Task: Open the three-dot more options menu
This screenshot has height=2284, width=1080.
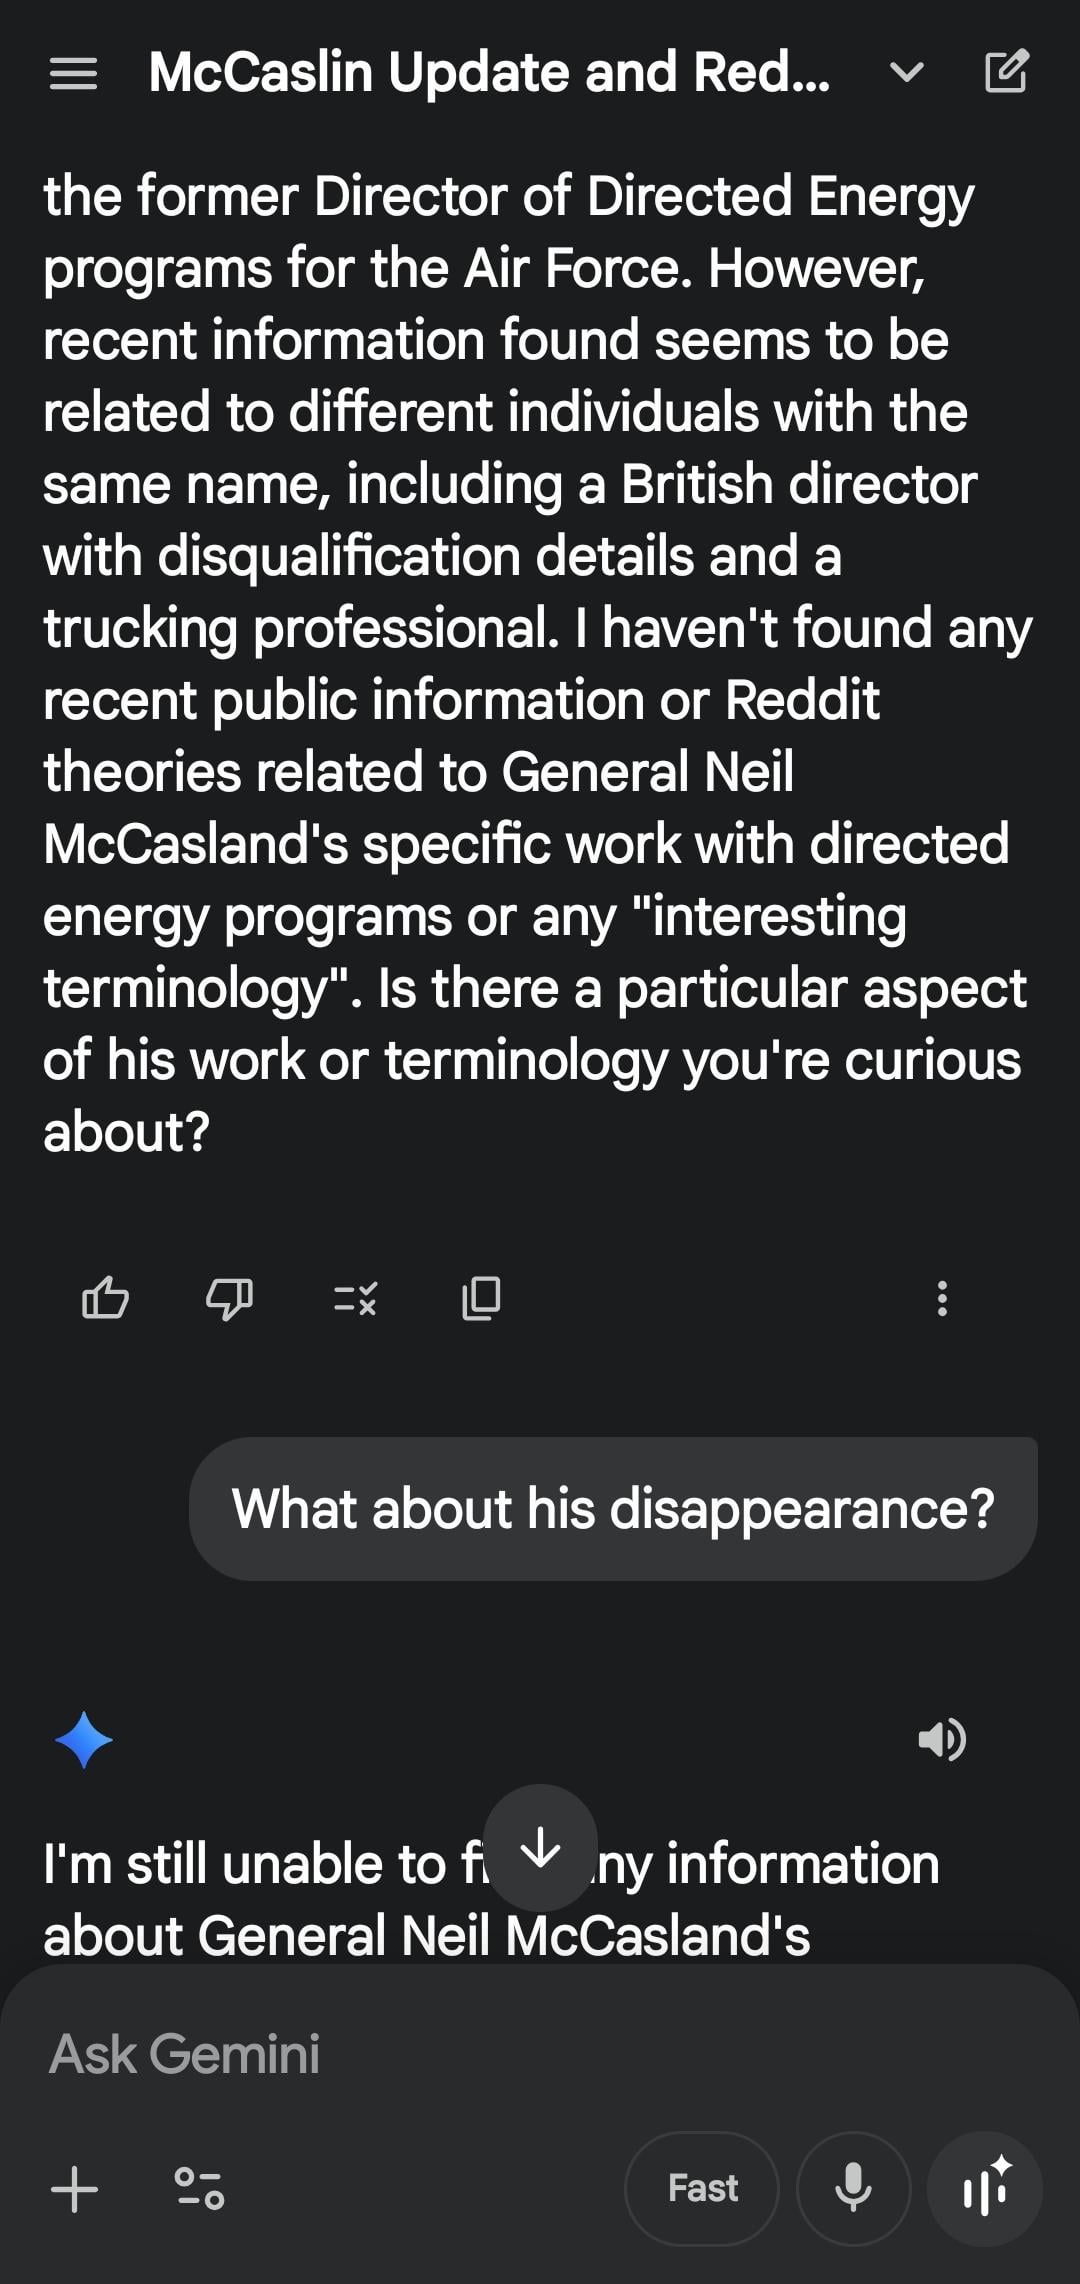Action: tap(941, 1298)
